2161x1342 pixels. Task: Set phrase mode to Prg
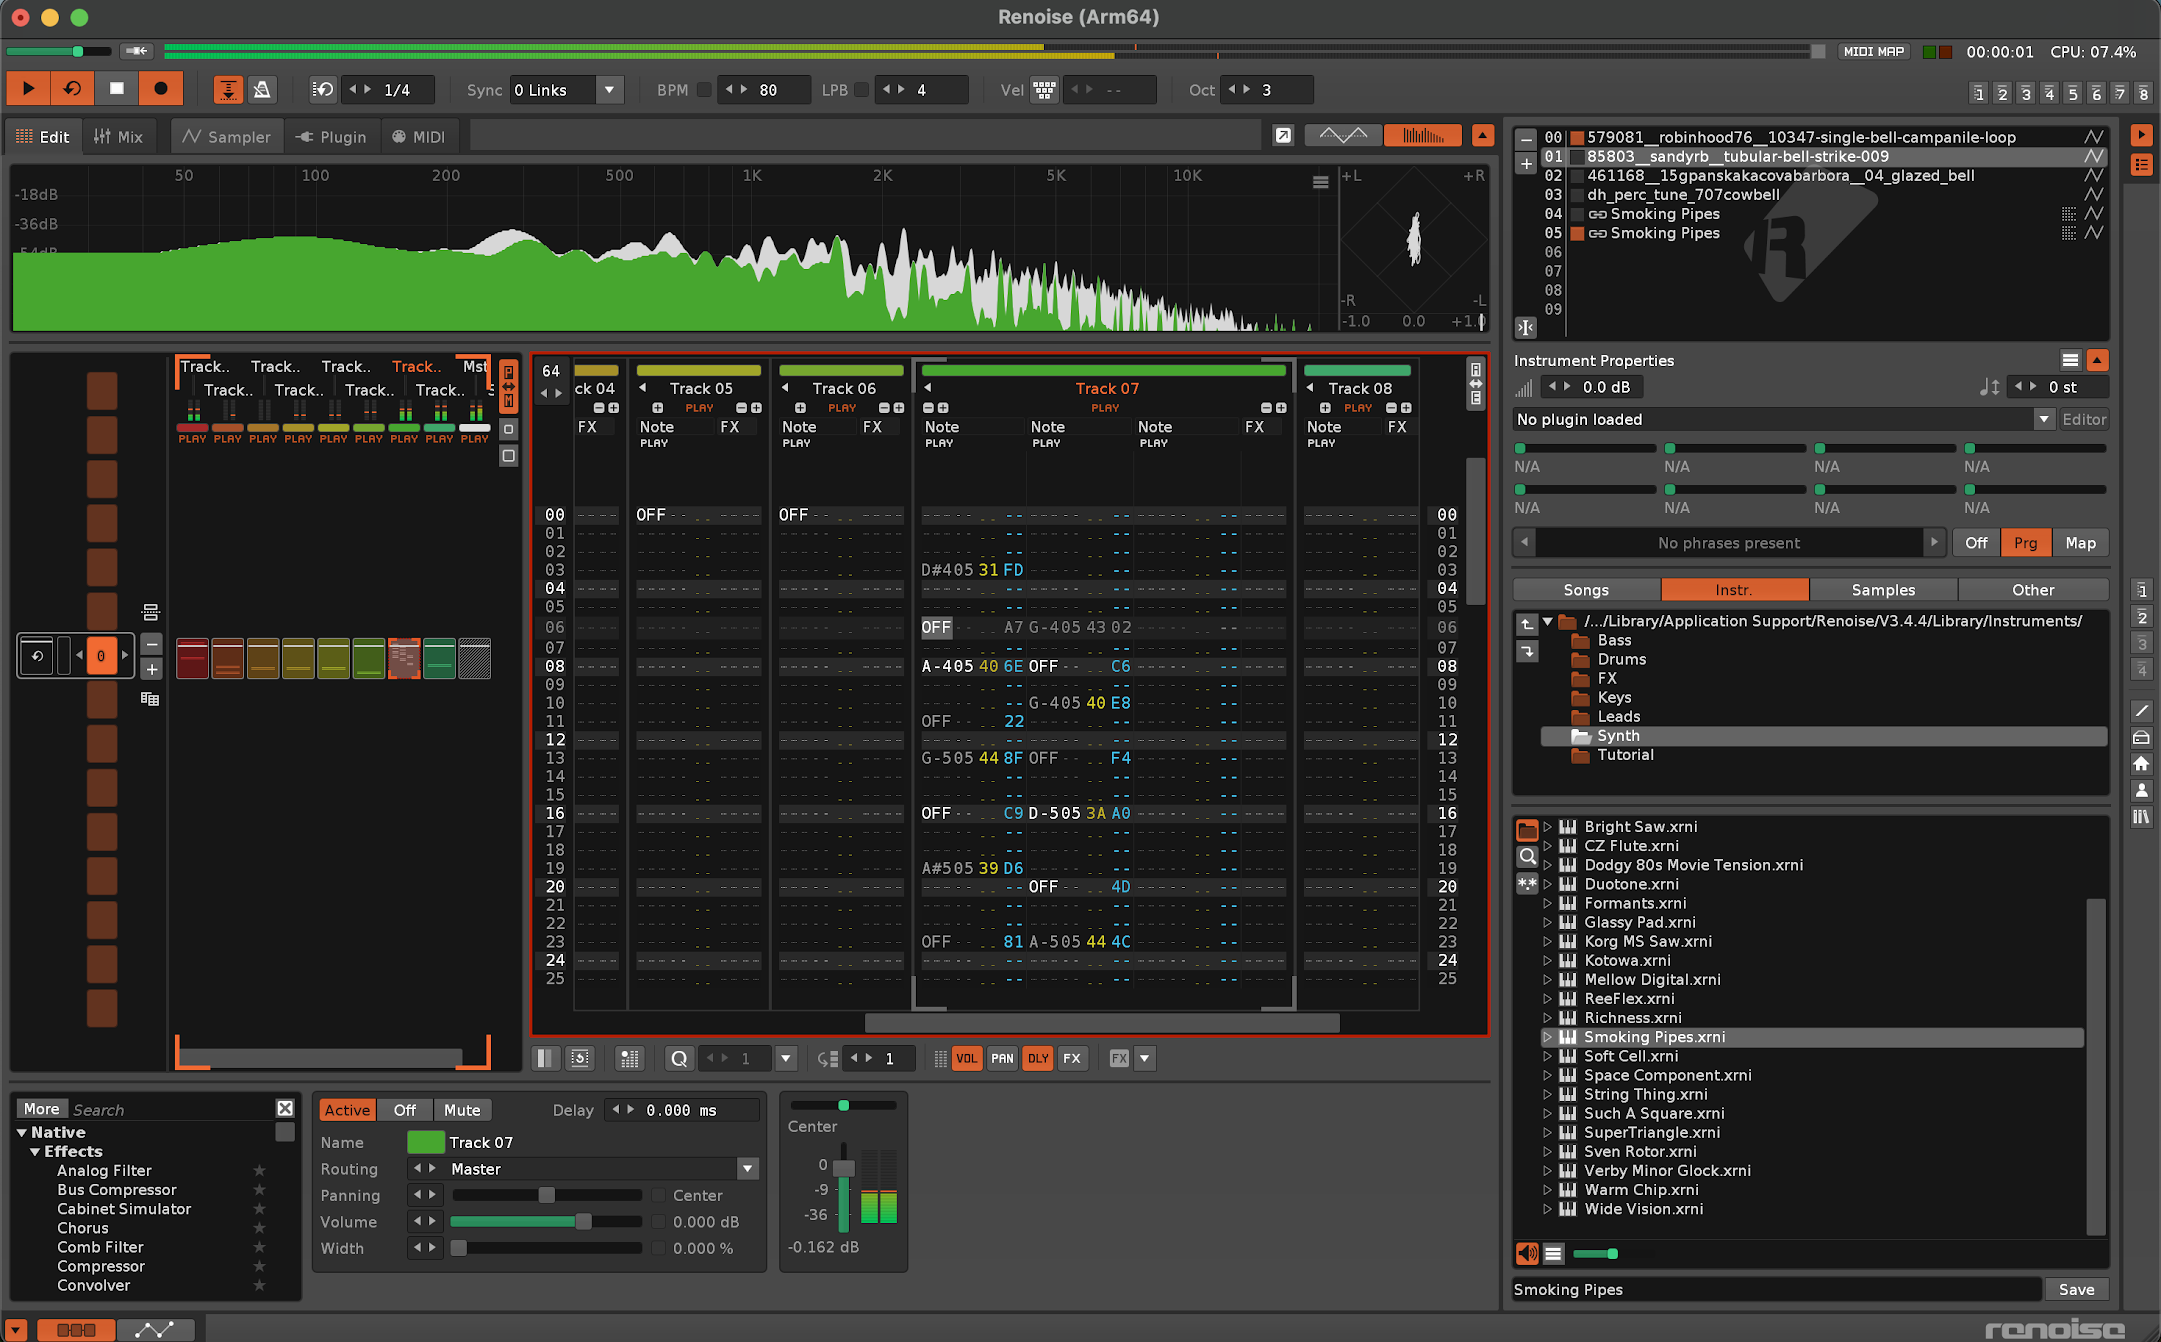(2025, 543)
